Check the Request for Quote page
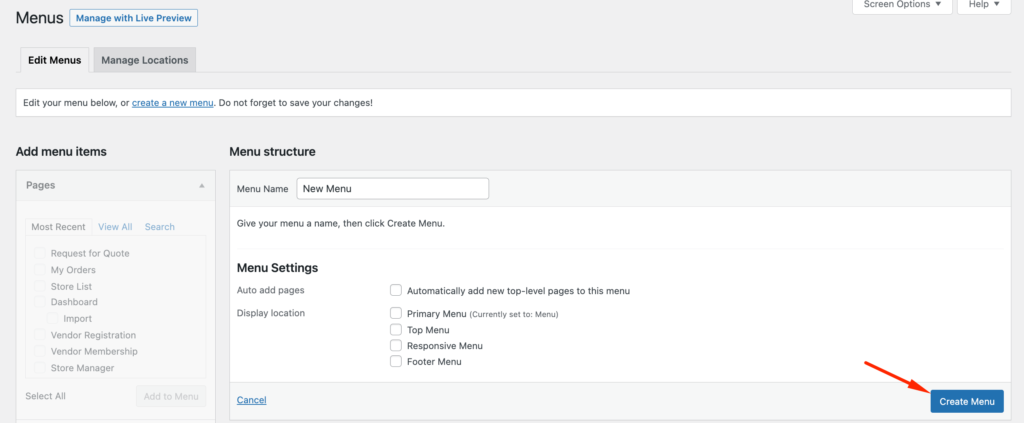1024x423 pixels. 40,253
